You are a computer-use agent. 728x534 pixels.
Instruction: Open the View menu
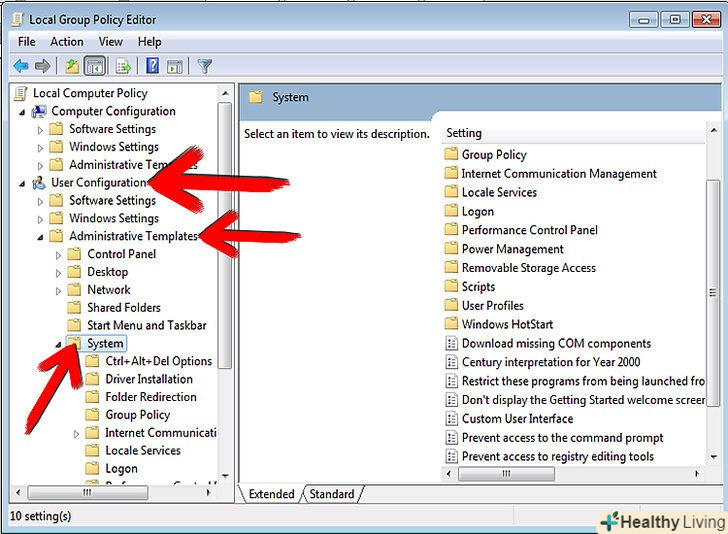tap(110, 42)
